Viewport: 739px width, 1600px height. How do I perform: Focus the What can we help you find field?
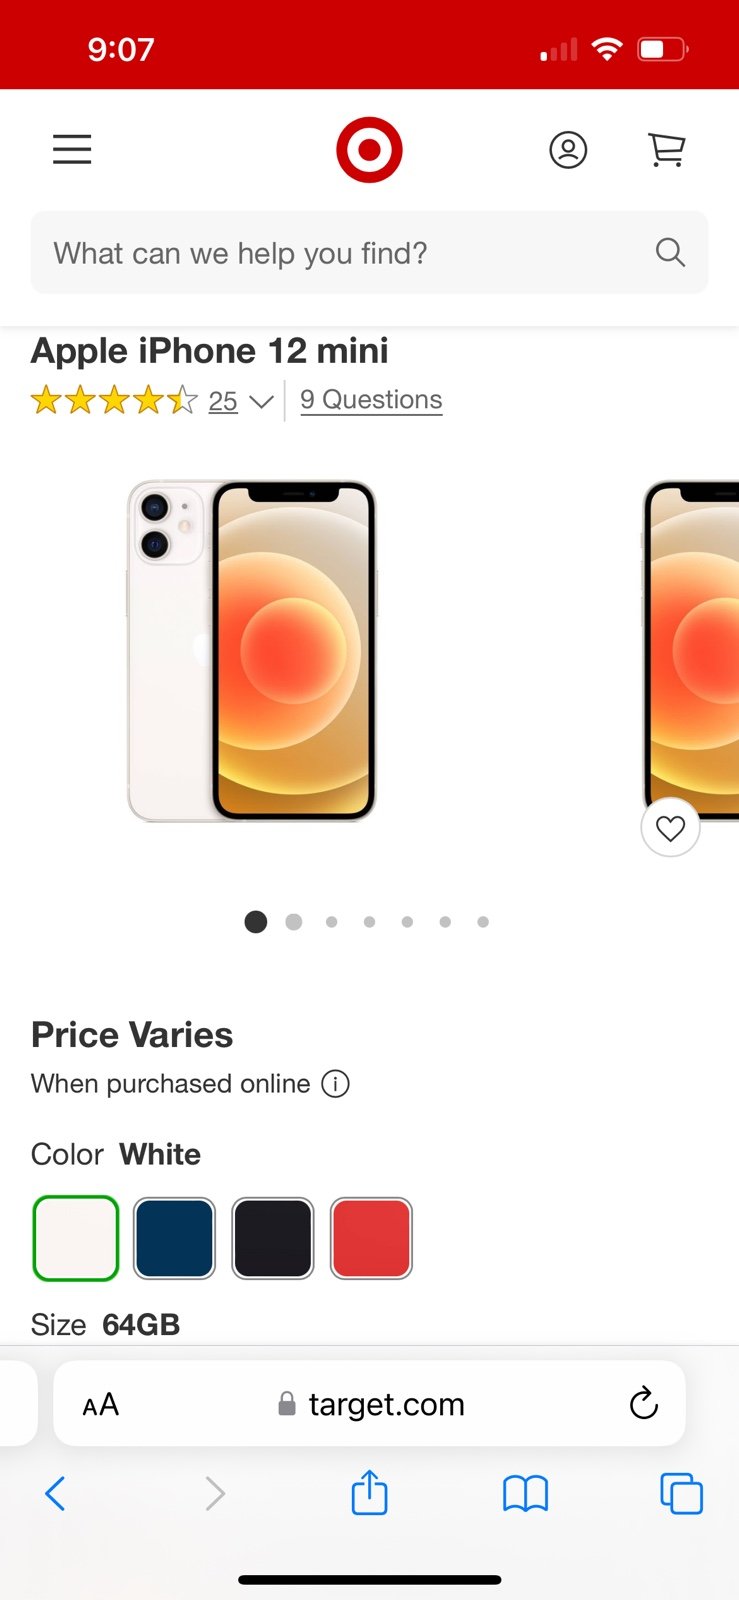pyautogui.click(x=369, y=253)
